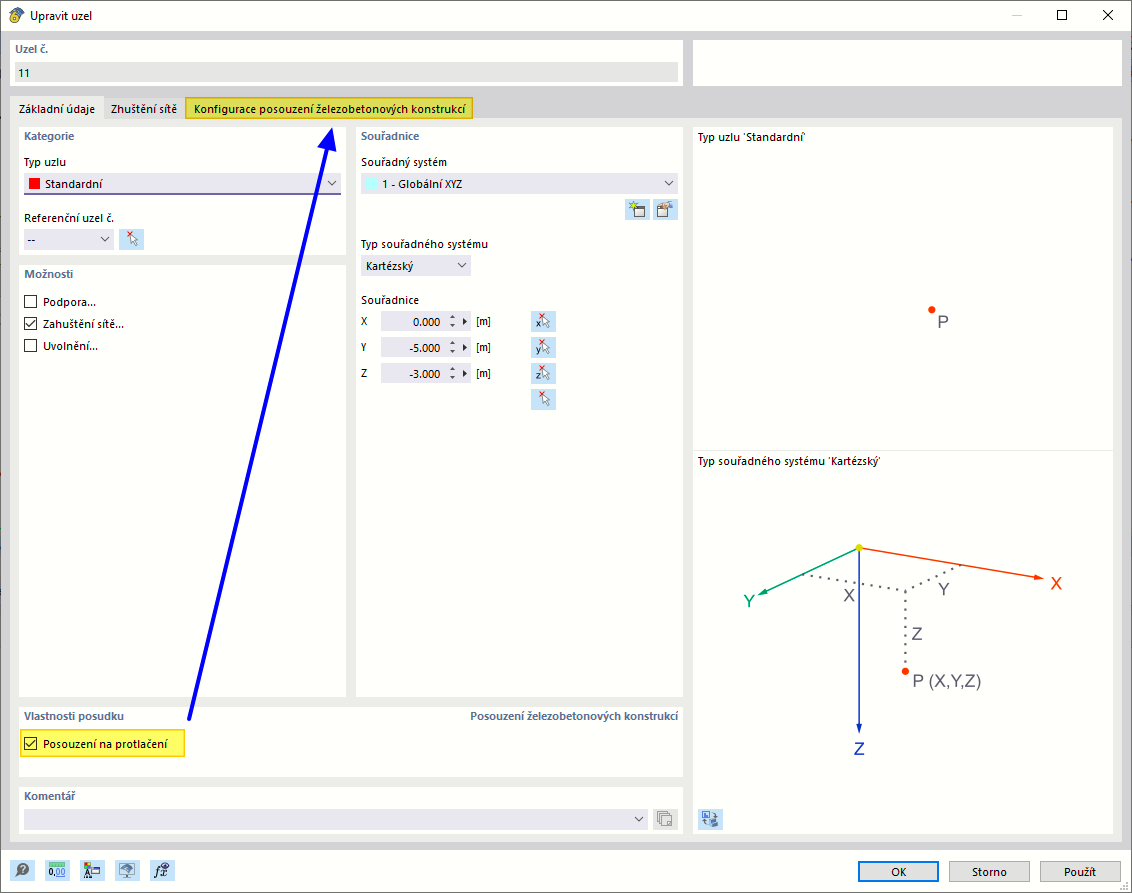Click the app icon in the title bar
1132x893 pixels.
click(x=16, y=15)
